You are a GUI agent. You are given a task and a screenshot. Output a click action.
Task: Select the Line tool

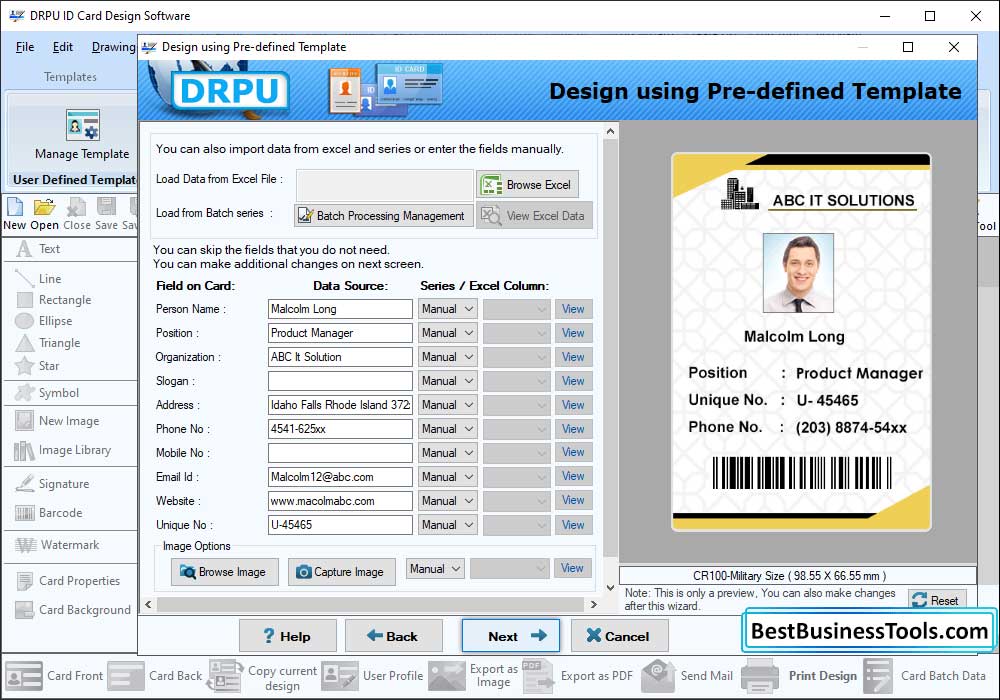pos(38,279)
